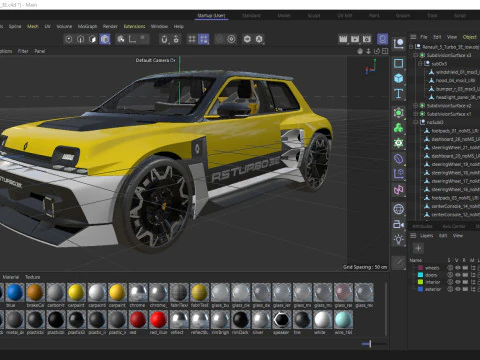Image resolution: width=480 pixels, height=360 pixels.
Task: Click the Spline rectangle tool icon
Action: 398,63
